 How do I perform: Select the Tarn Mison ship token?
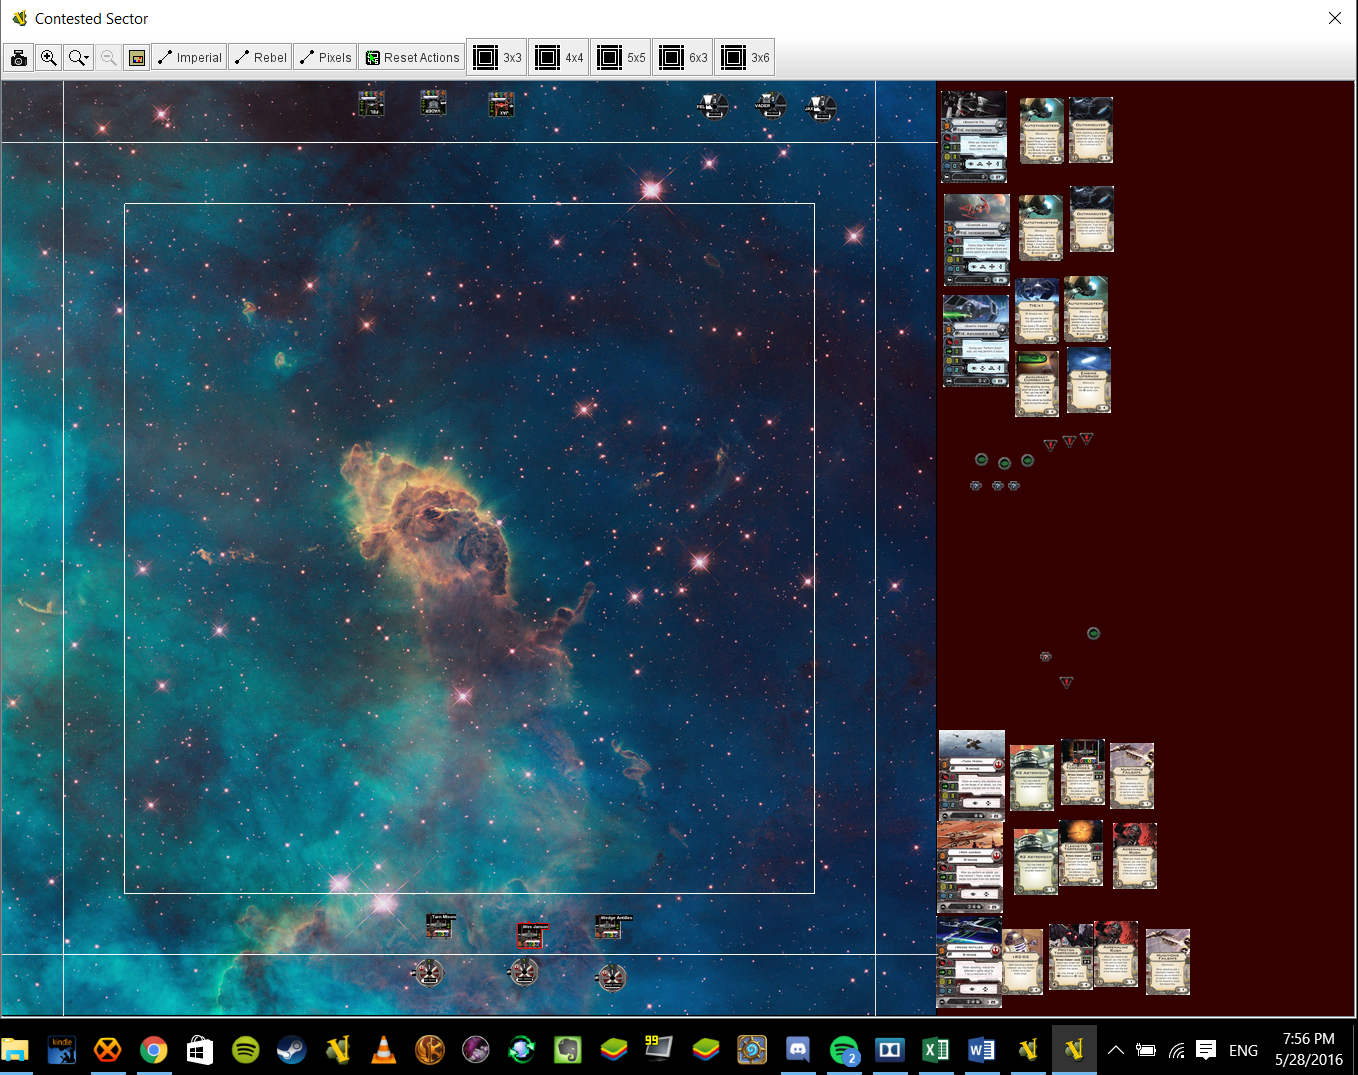[x=440, y=926]
